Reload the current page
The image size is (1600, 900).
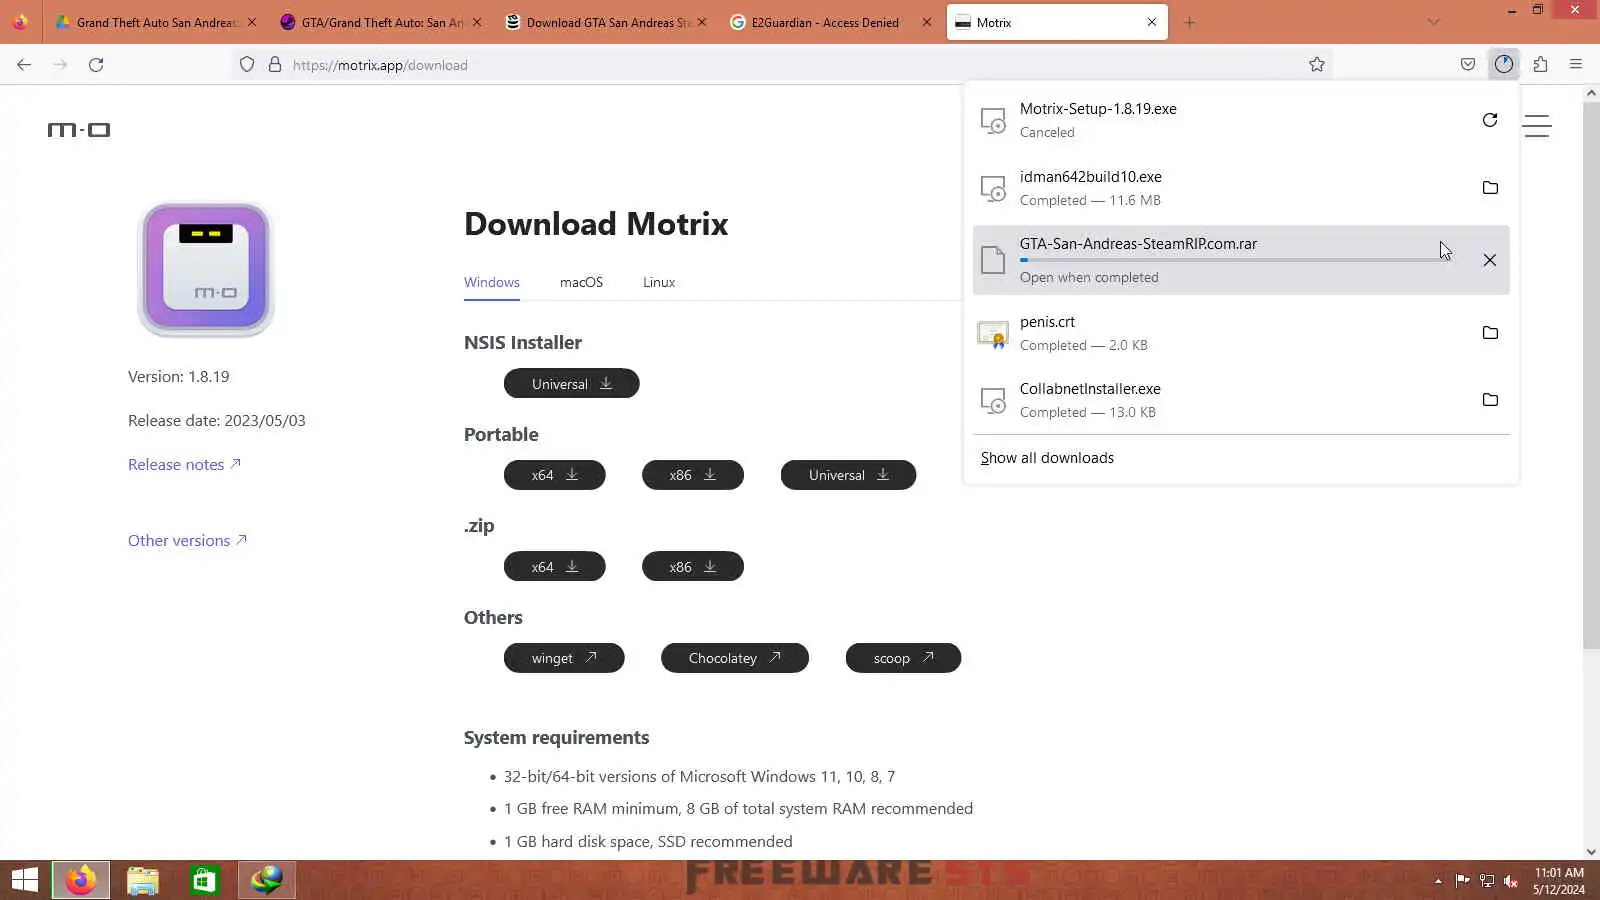coord(96,65)
